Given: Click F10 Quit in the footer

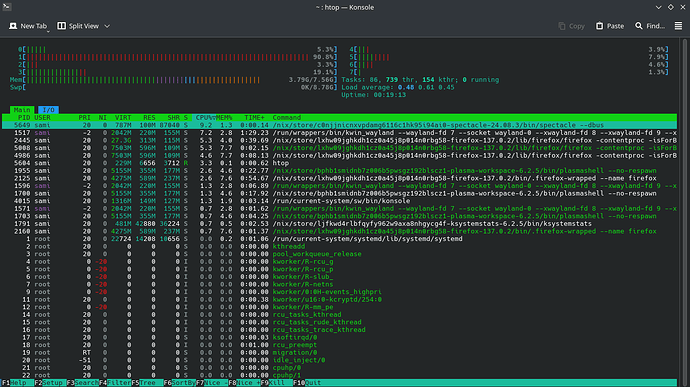Looking at the screenshot, I should tap(307, 383).
